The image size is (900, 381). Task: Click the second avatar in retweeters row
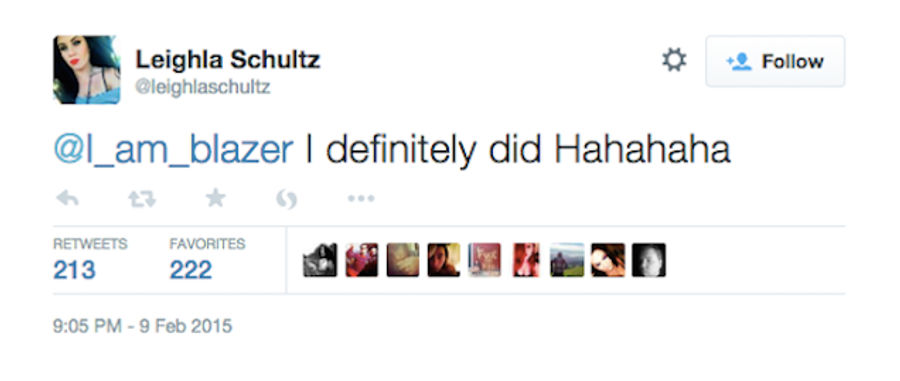pyautogui.click(x=362, y=260)
